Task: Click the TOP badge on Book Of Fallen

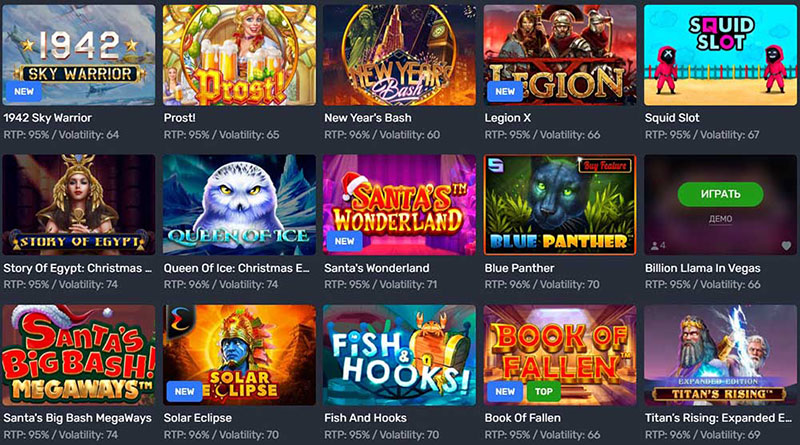Action: pos(543,391)
